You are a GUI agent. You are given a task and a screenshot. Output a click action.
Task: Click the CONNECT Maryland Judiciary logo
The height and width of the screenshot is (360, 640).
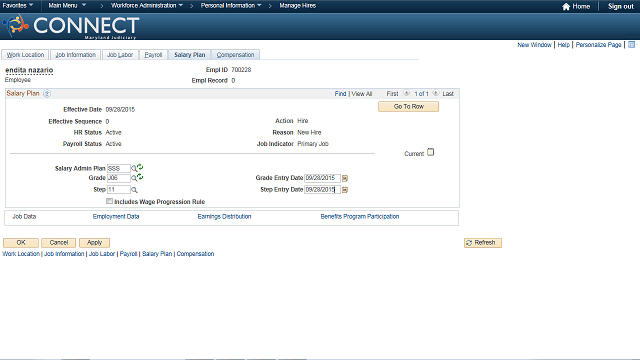point(71,27)
